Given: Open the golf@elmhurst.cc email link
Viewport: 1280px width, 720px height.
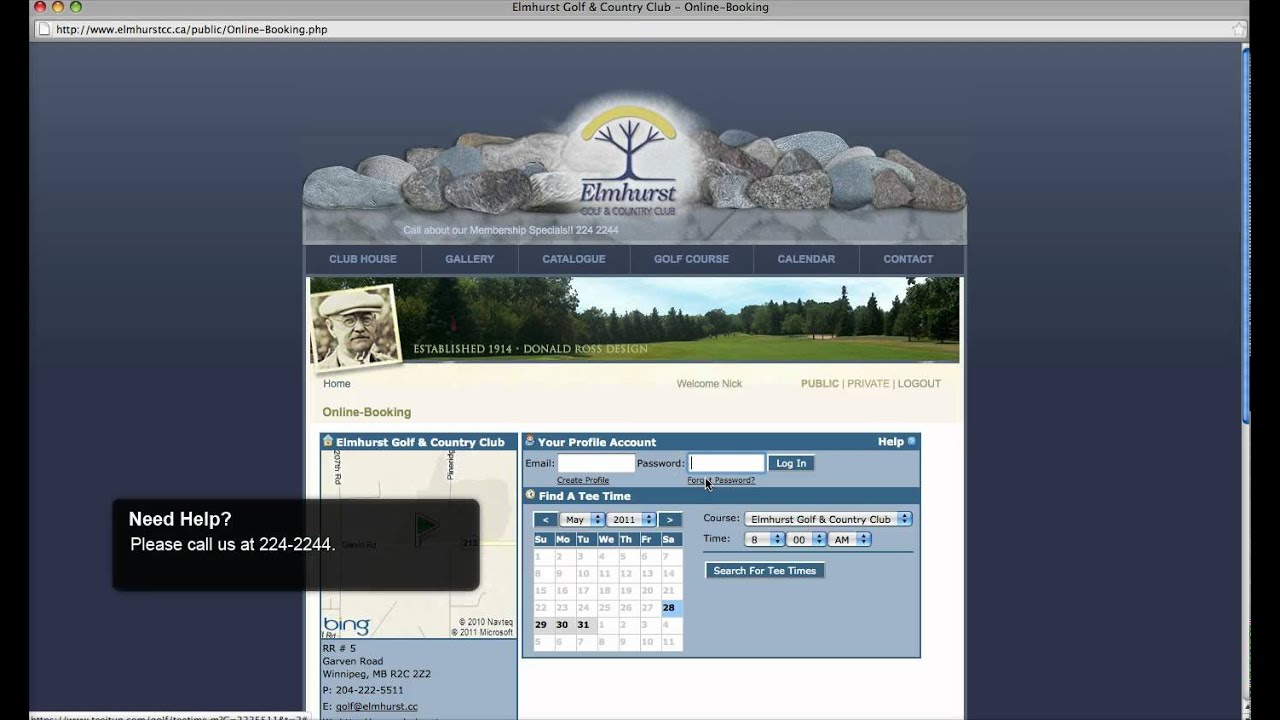Looking at the screenshot, I should [377, 706].
